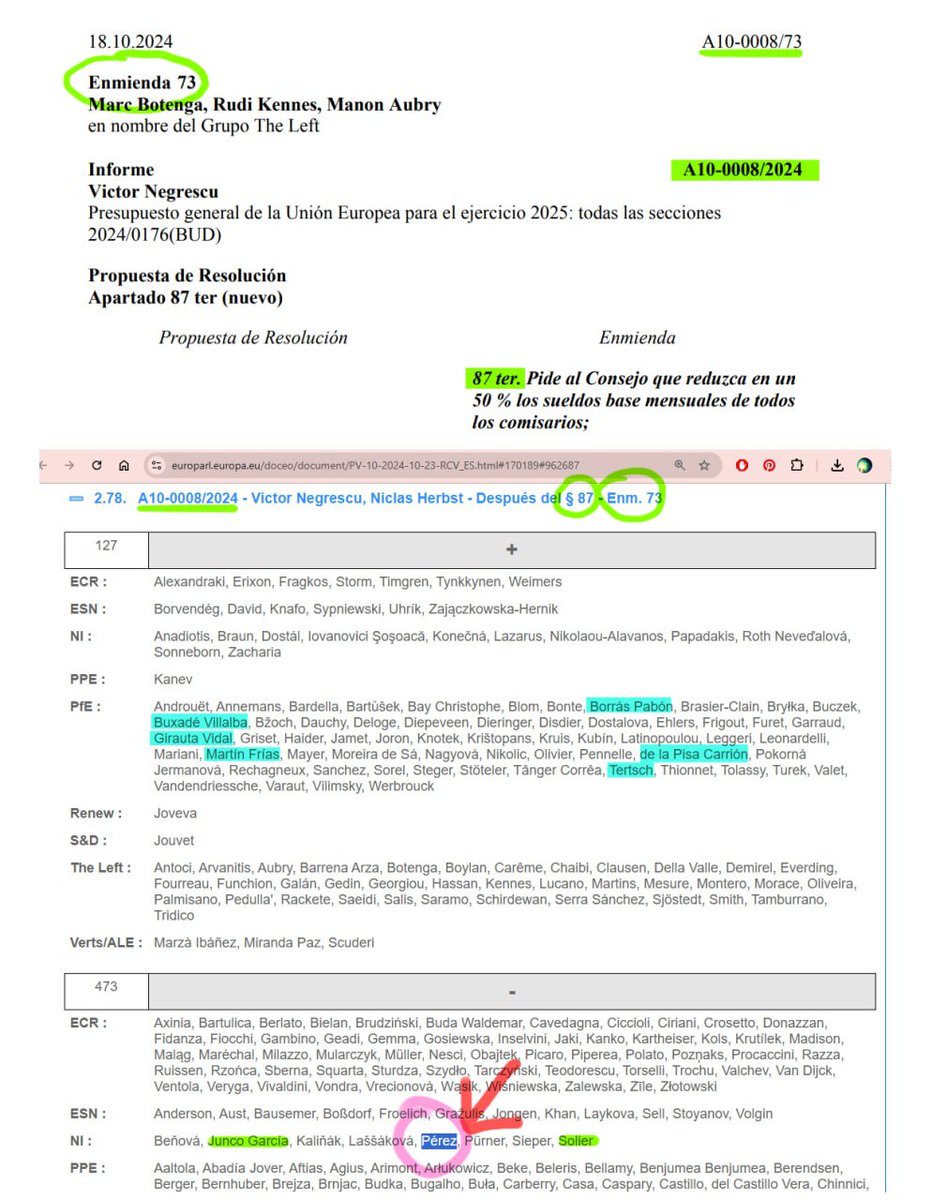Select the name Marzà Ibáñez

(197, 942)
